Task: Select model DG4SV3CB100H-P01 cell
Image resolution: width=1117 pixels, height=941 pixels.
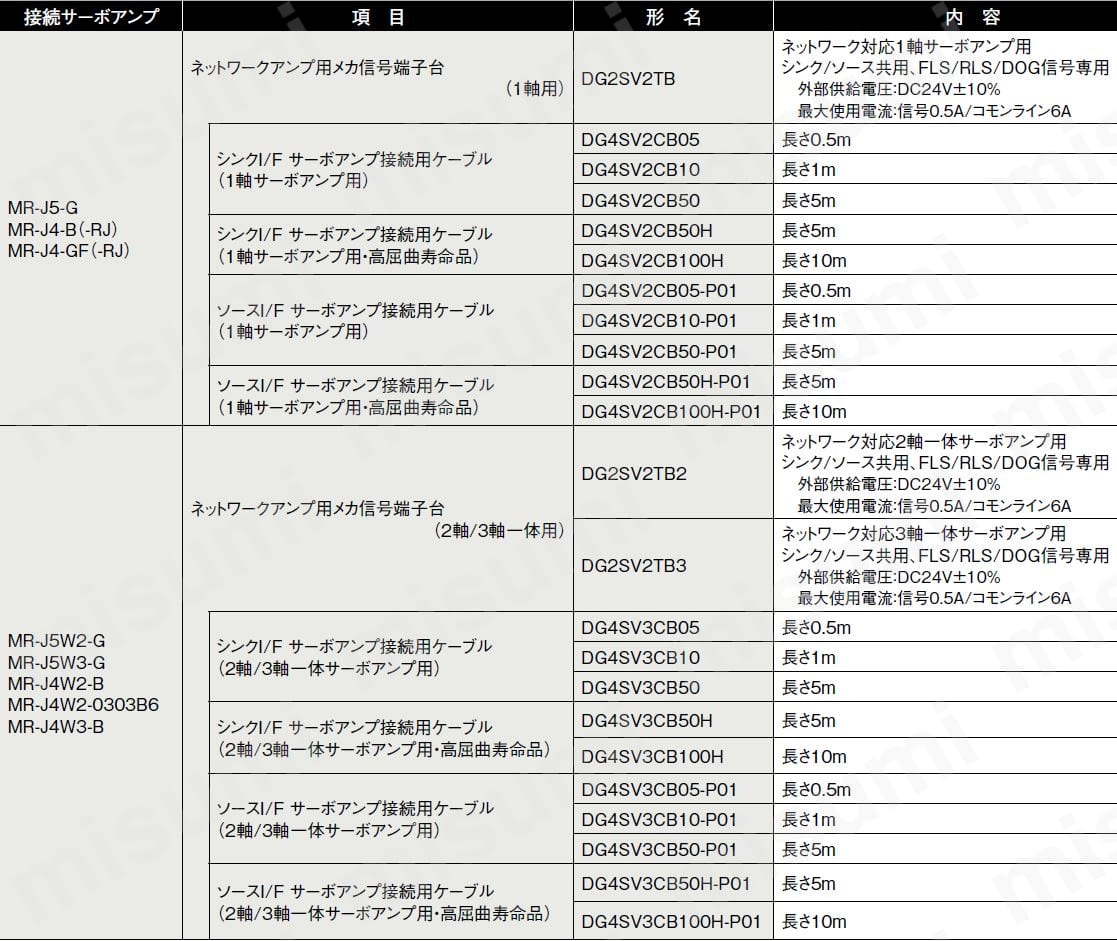Action: tap(673, 921)
